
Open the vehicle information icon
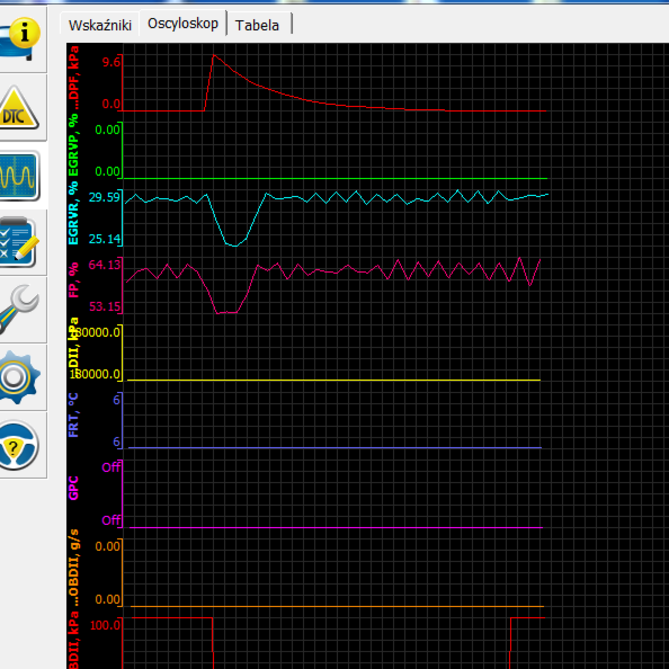pyautogui.click(x=19, y=39)
